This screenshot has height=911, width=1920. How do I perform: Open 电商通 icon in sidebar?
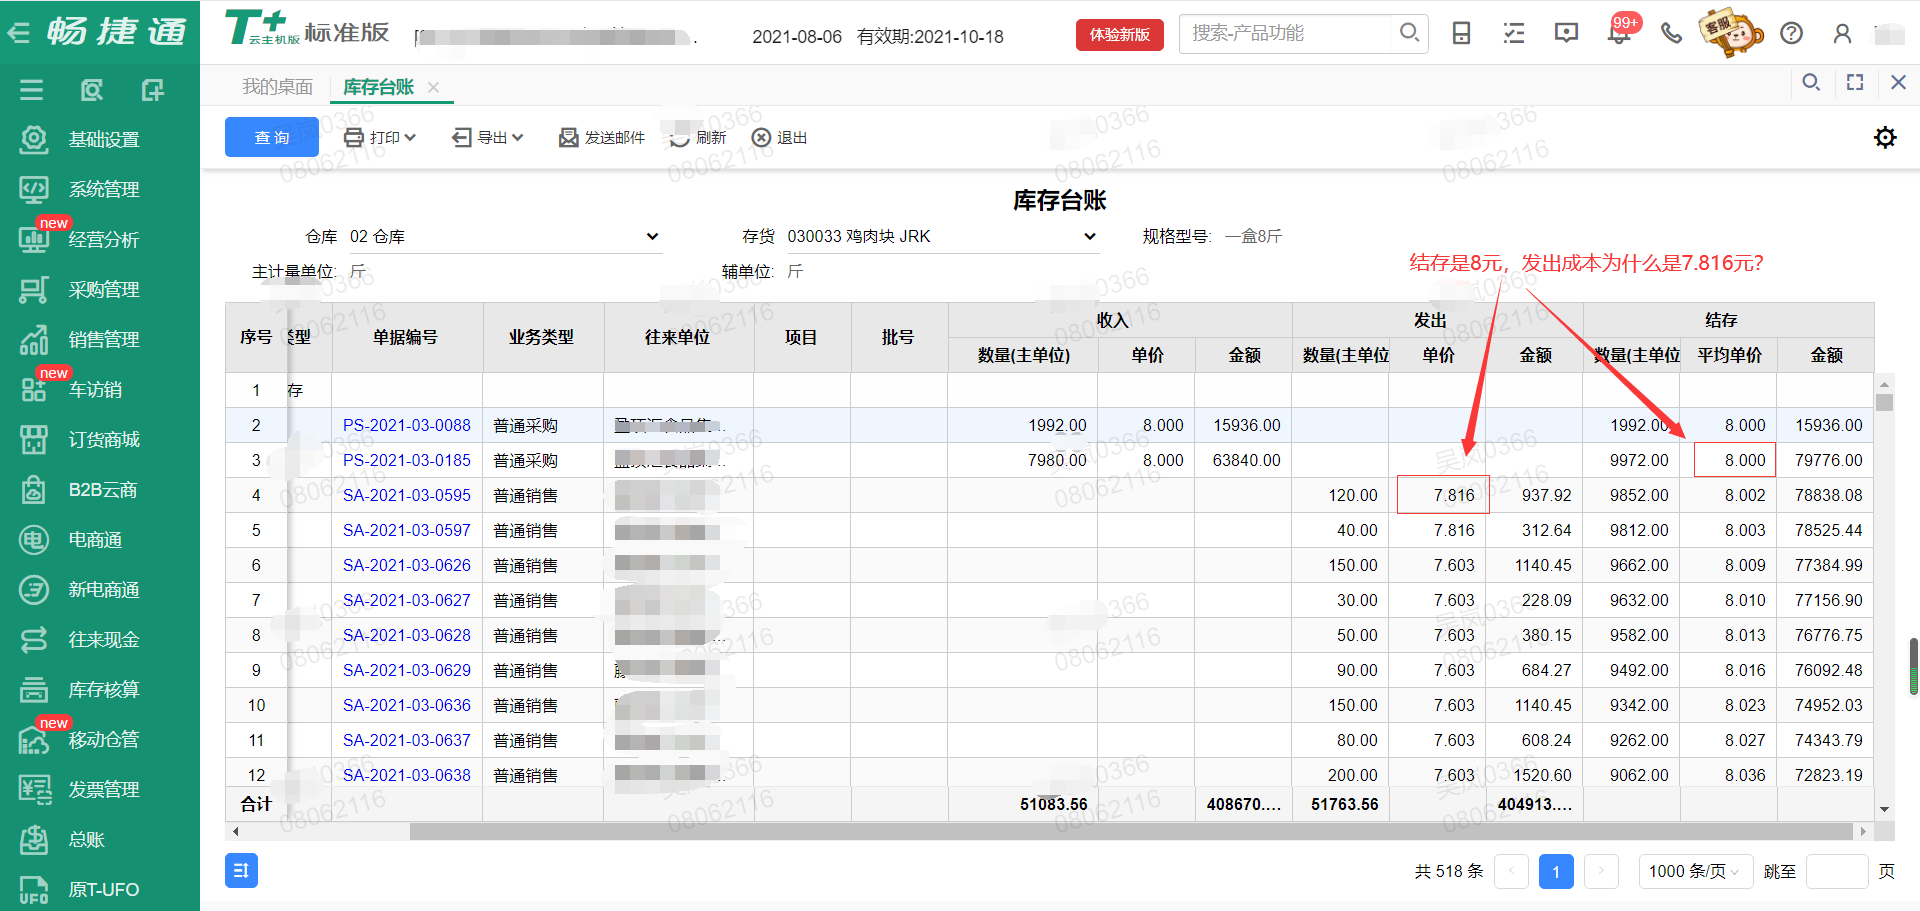34,539
